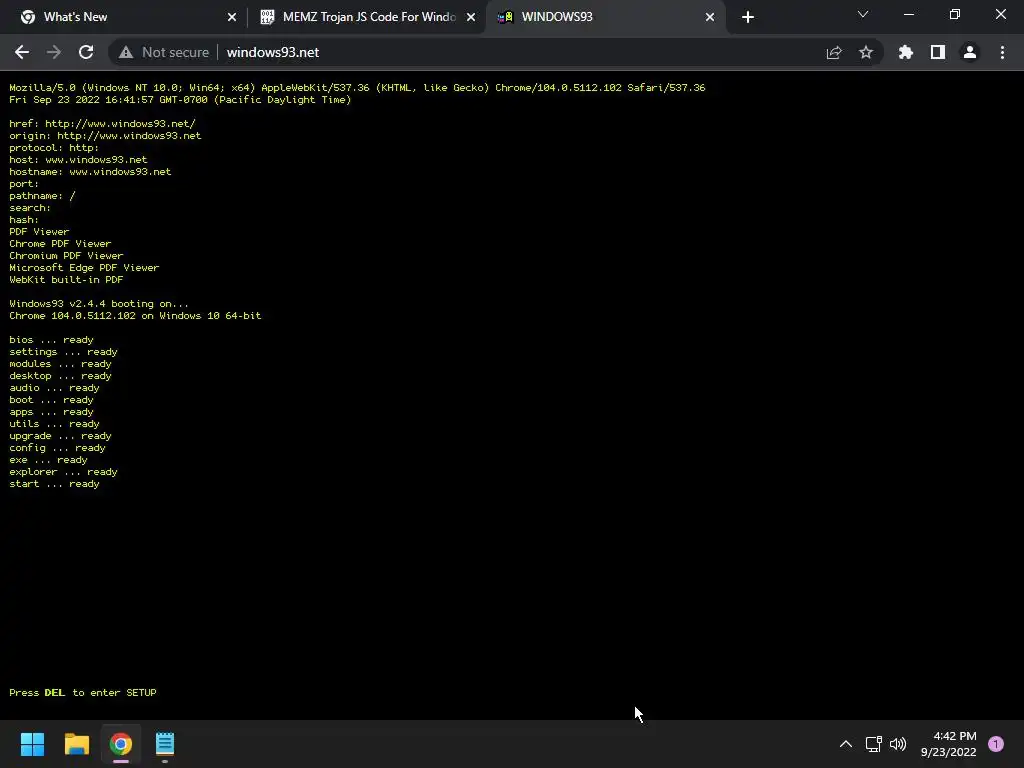Click the 'Fri Sep 23 2022 16:41:57' date line
Screen dimensions: 1024x768
[180, 100]
